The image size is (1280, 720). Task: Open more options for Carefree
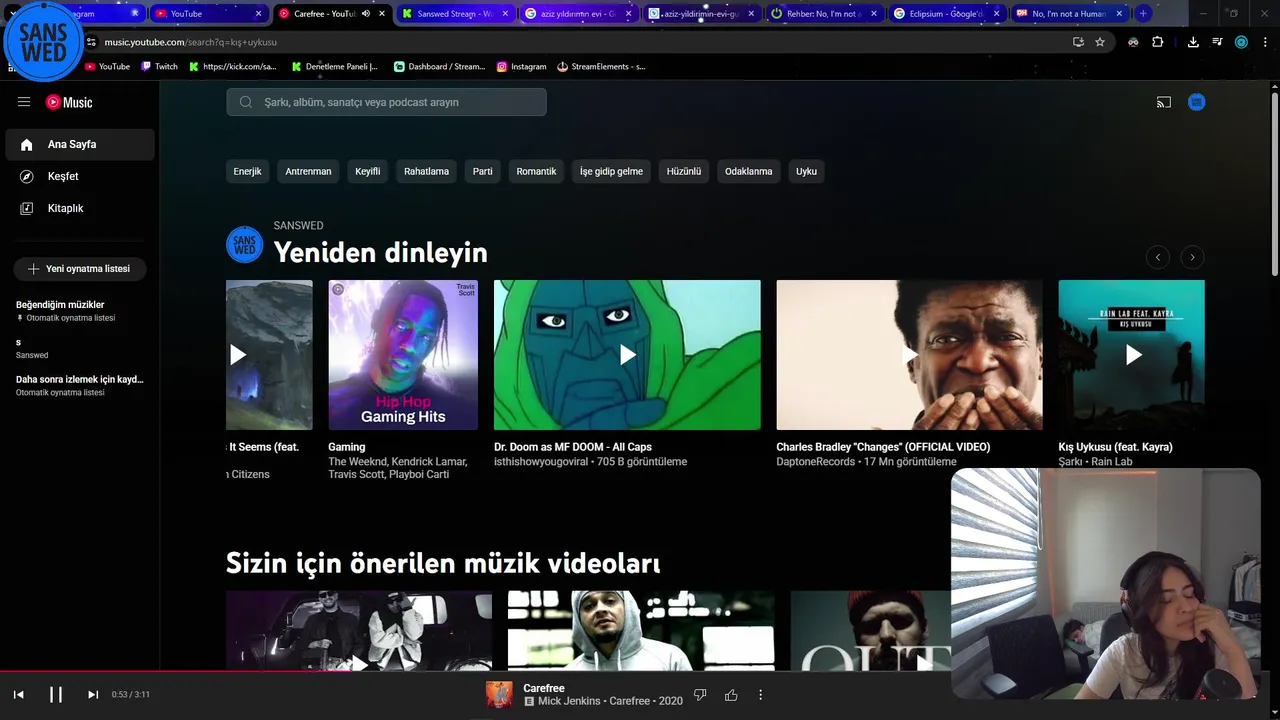(x=760, y=694)
